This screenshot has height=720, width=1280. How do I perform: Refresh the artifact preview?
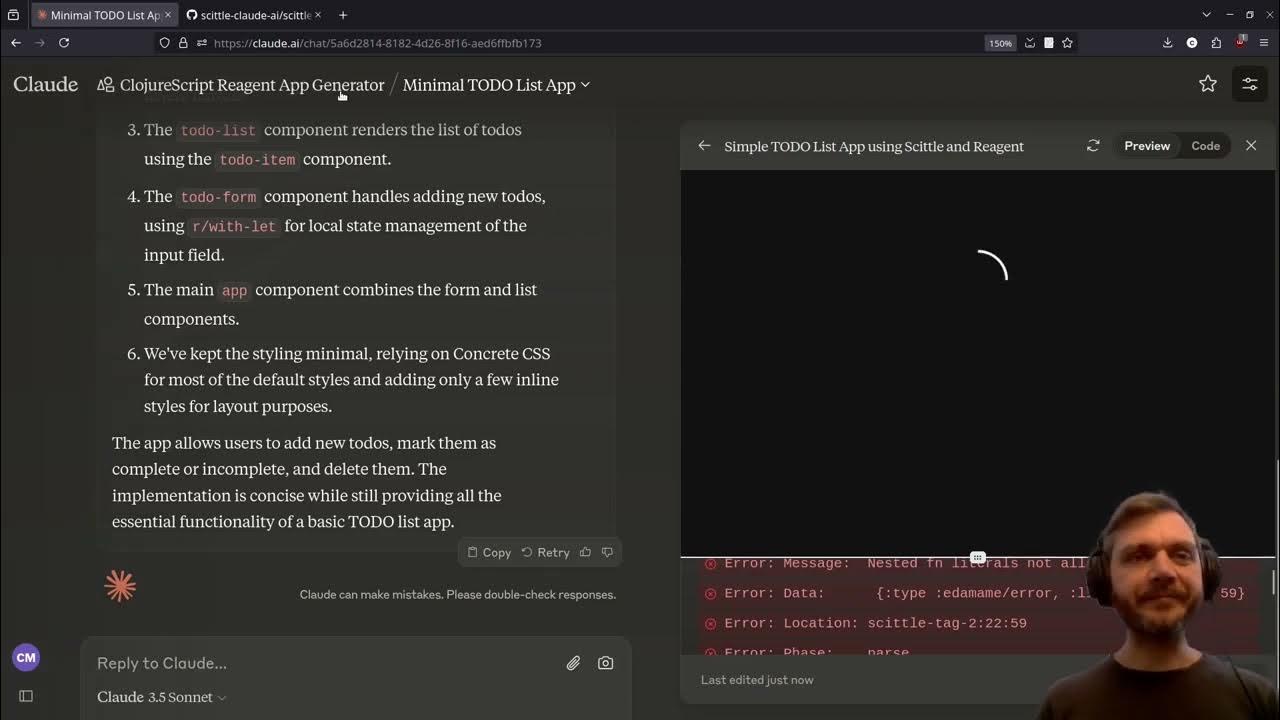[1093, 146]
